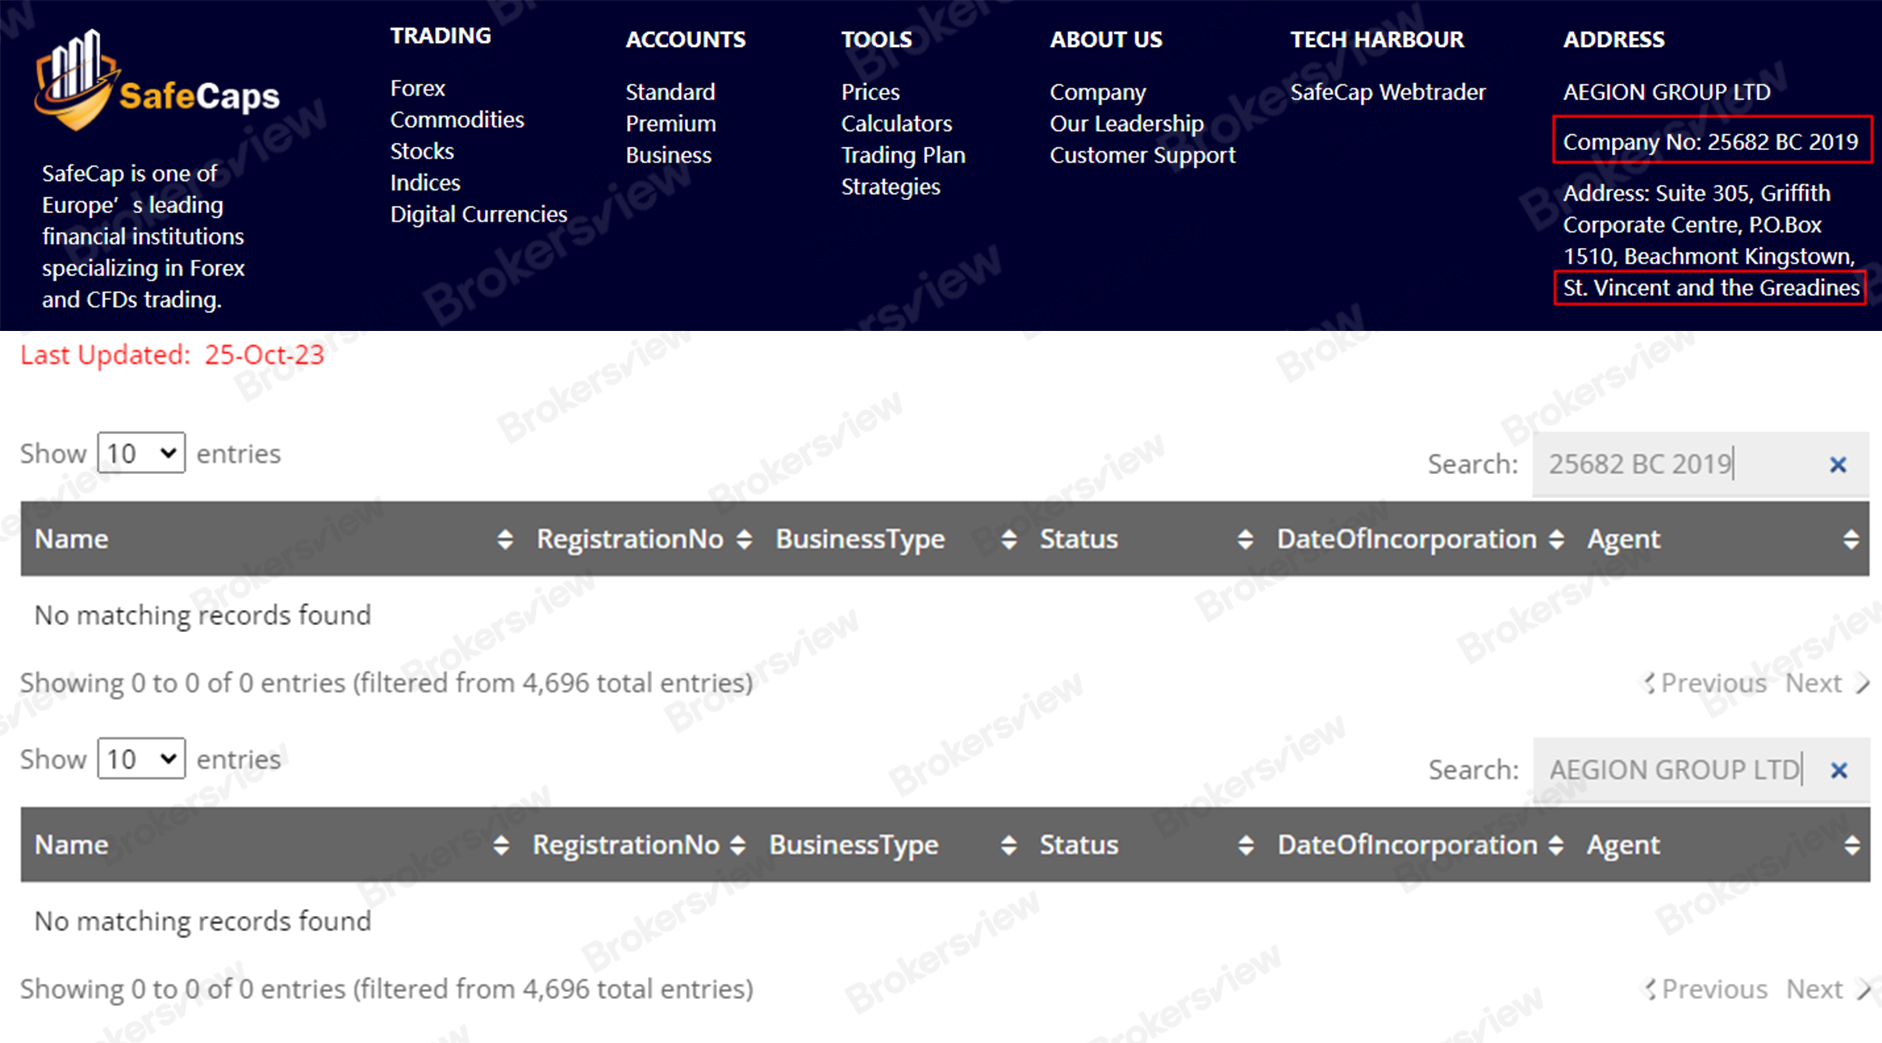Open the Stocks link
Viewport: 1882px width, 1043px height.
(422, 151)
